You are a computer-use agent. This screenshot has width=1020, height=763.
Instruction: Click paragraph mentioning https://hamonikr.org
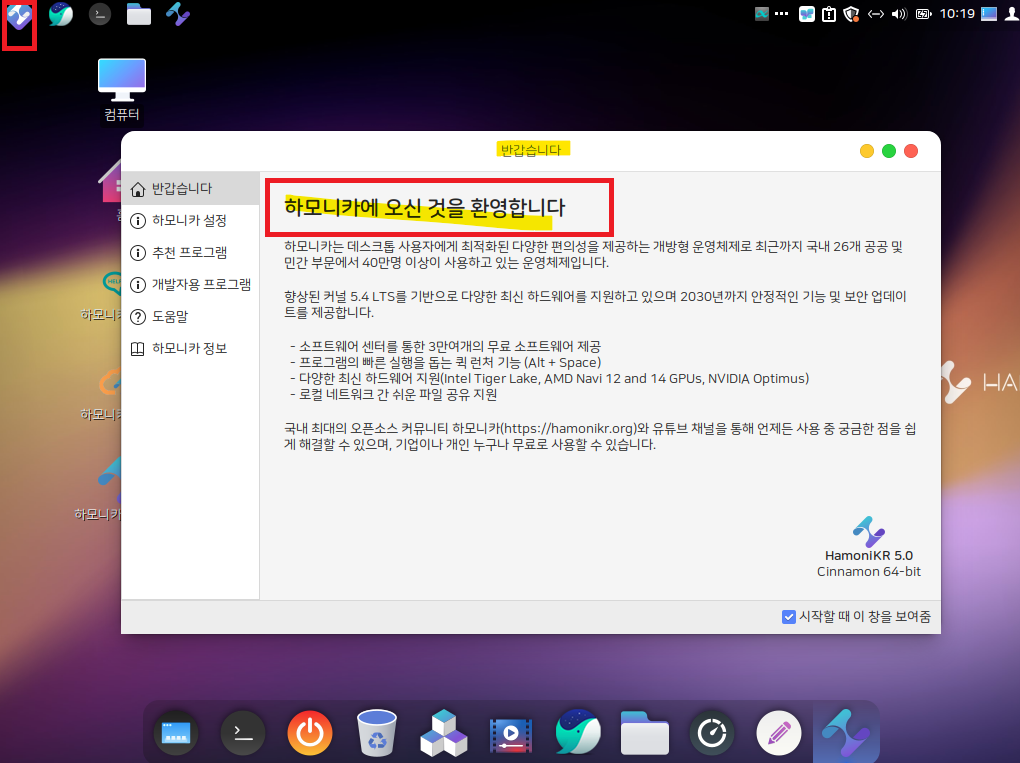tap(600, 436)
